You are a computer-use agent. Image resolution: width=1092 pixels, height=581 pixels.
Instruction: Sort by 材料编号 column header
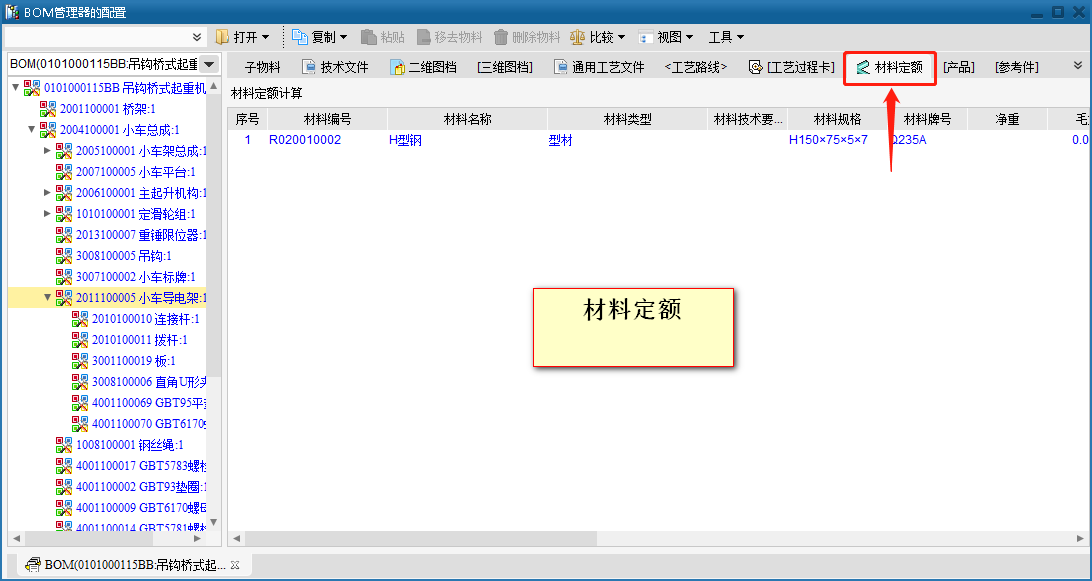pos(327,119)
